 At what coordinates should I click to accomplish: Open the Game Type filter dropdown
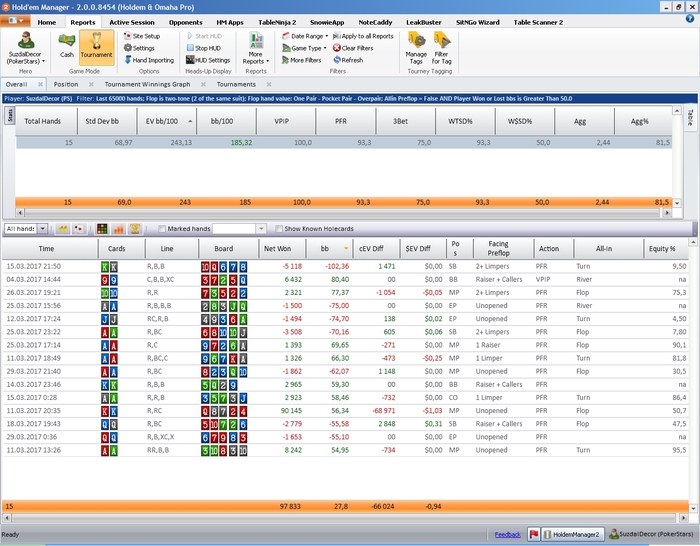[304, 48]
